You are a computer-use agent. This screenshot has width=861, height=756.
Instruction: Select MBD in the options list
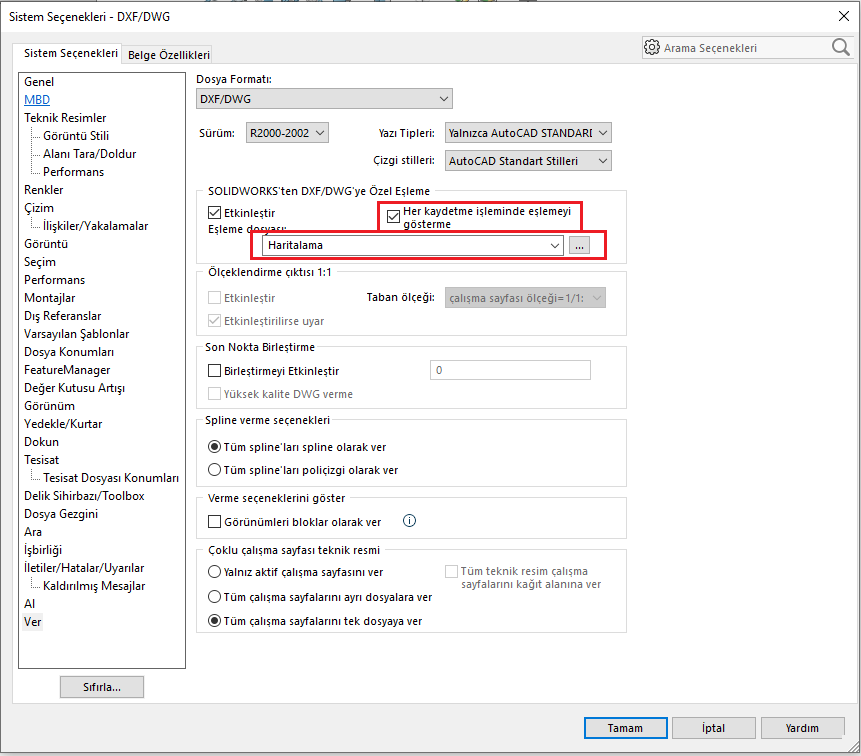[37, 100]
